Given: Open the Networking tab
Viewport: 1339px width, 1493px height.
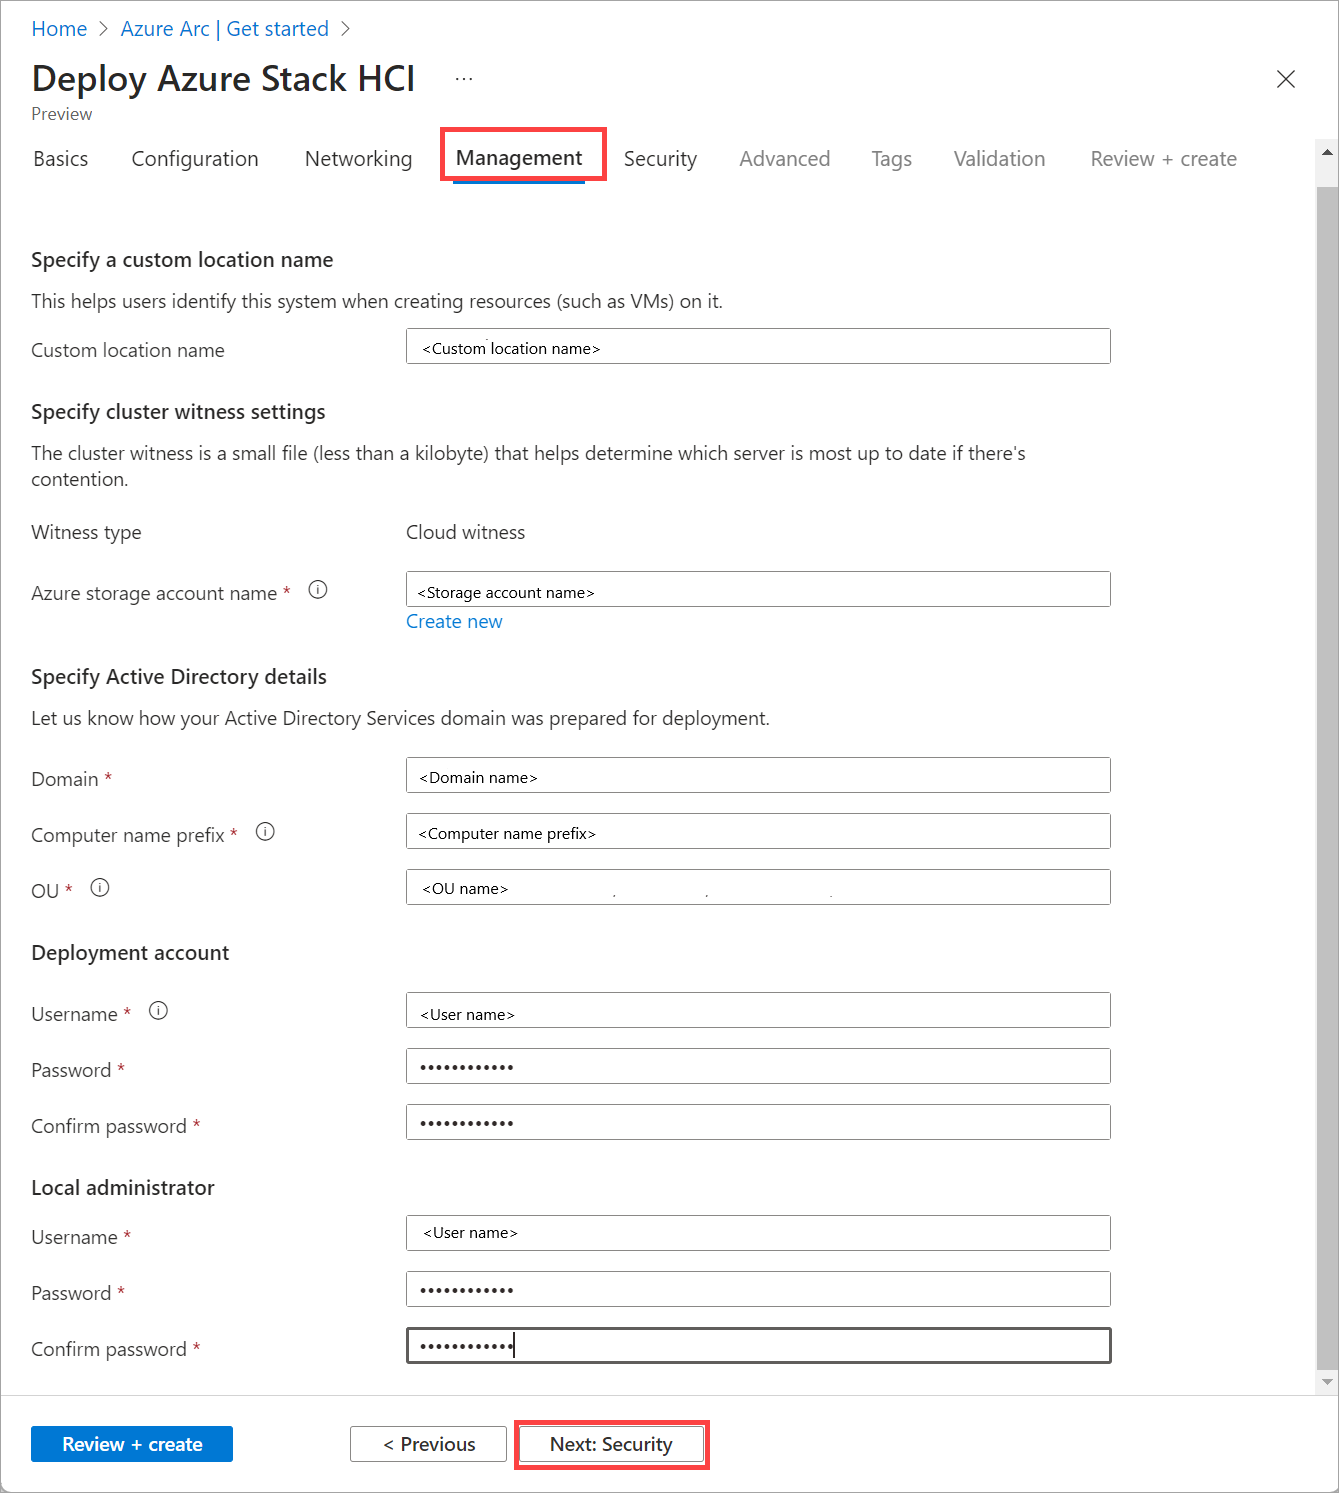Looking at the screenshot, I should coord(358,159).
